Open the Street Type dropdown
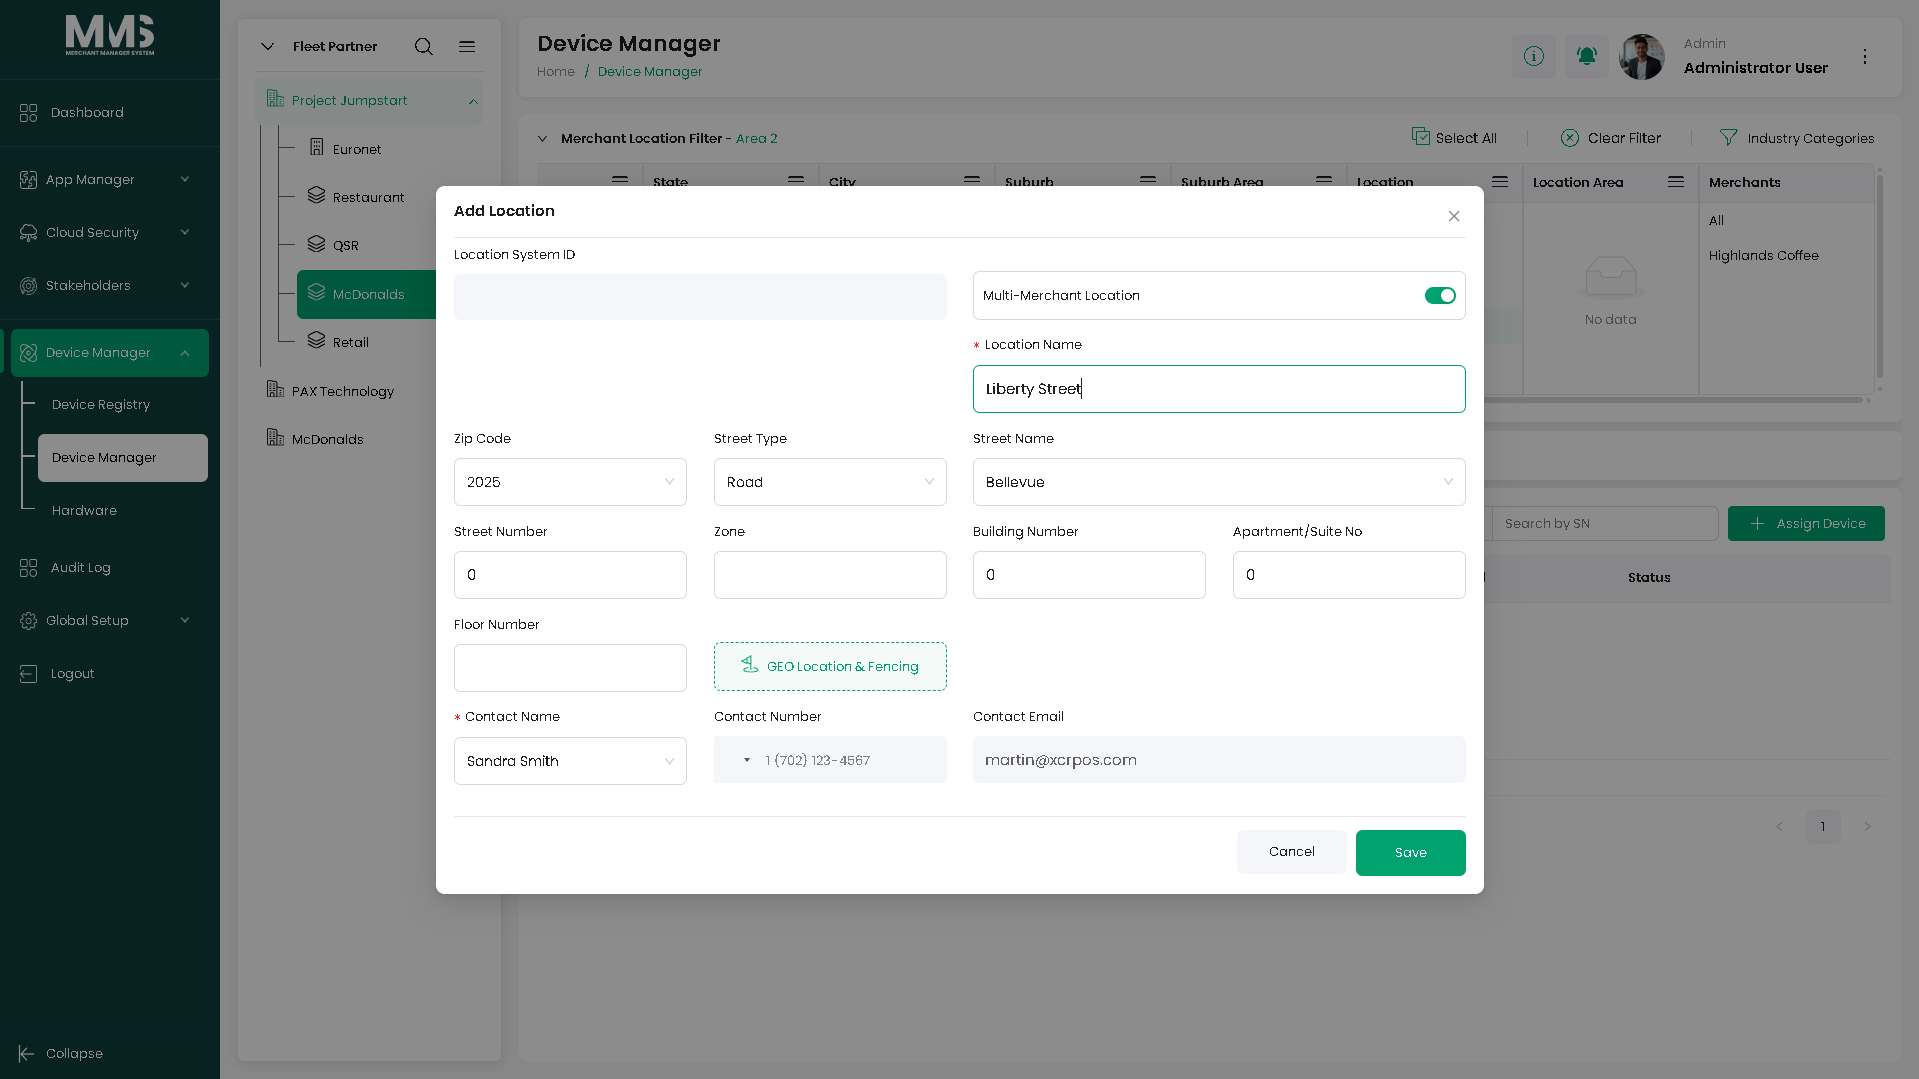 [830, 482]
